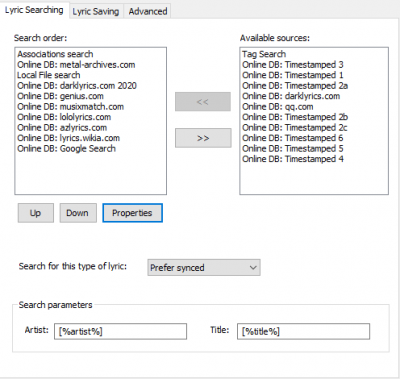The width and height of the screenshot is (400, 379).
Task: Select Local File search entry
Action: coord(49,75)
